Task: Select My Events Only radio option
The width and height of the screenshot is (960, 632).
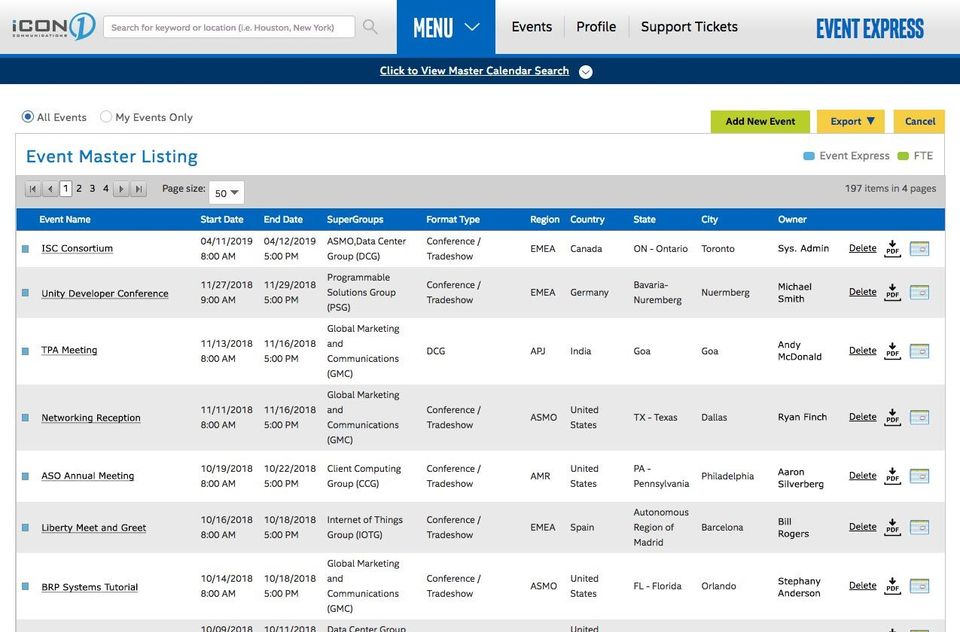Action: (106, 116)
